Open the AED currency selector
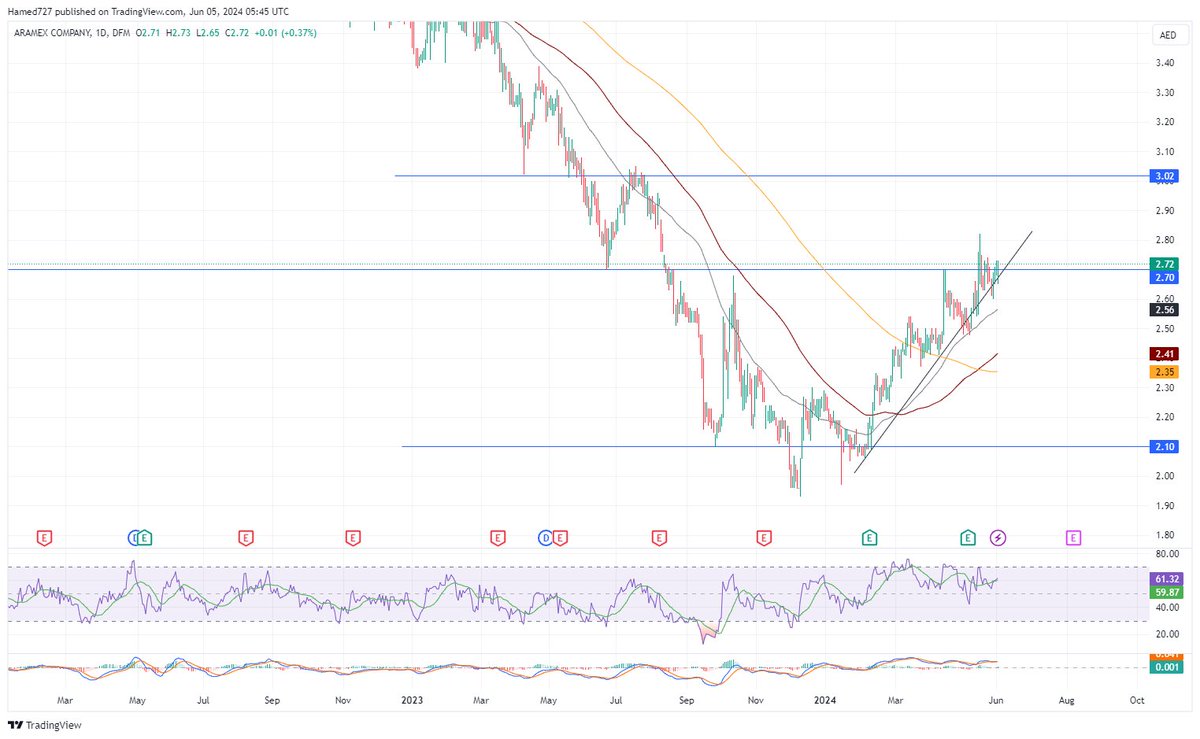This screenshot has width=1200, height=739. (x=1168, y=34)
